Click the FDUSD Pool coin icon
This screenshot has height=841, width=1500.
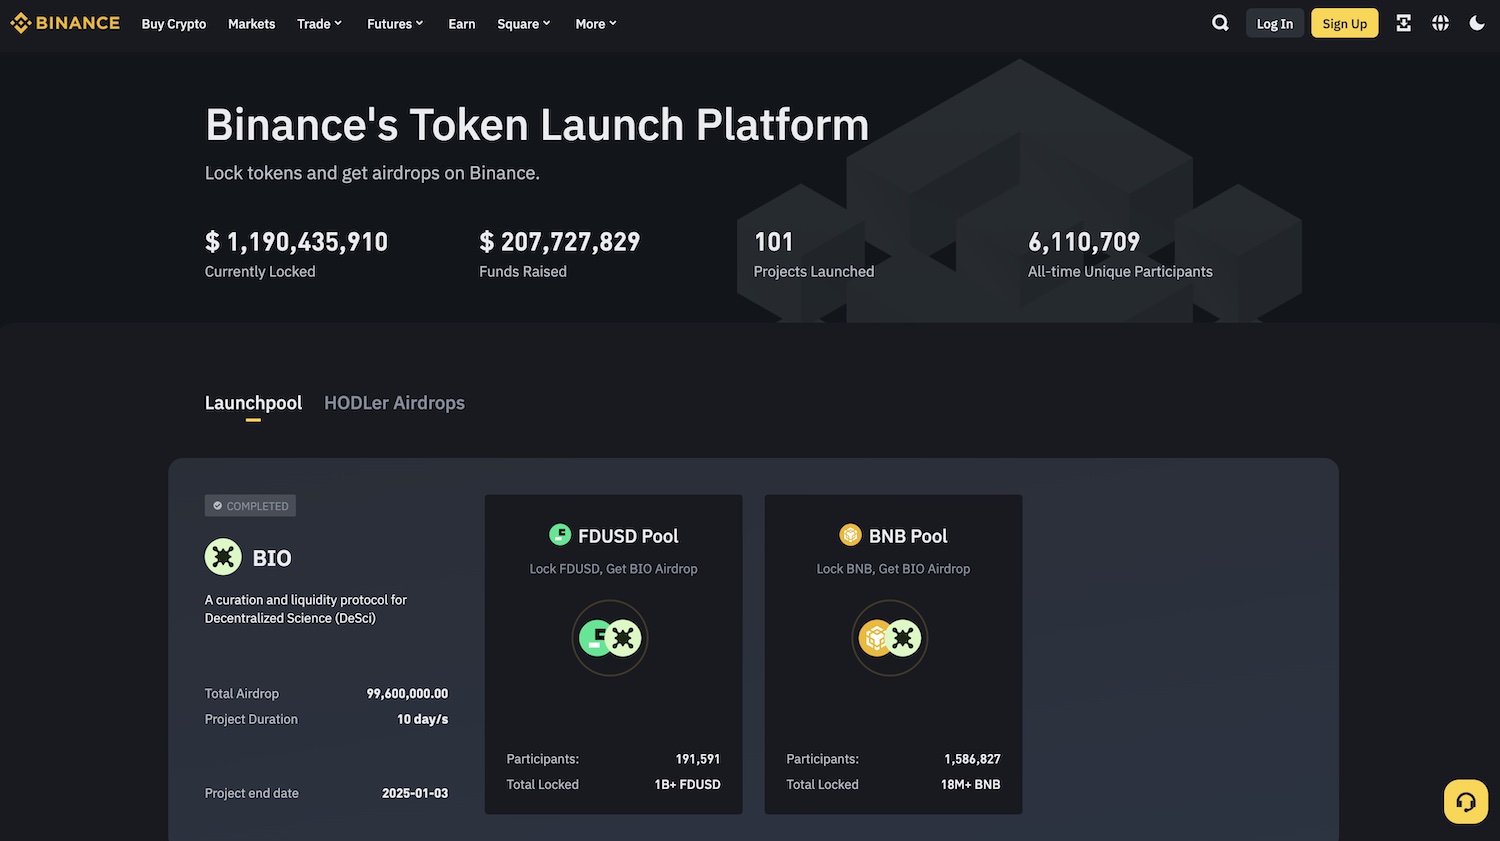pyautogui.click(x=560, y=534)
